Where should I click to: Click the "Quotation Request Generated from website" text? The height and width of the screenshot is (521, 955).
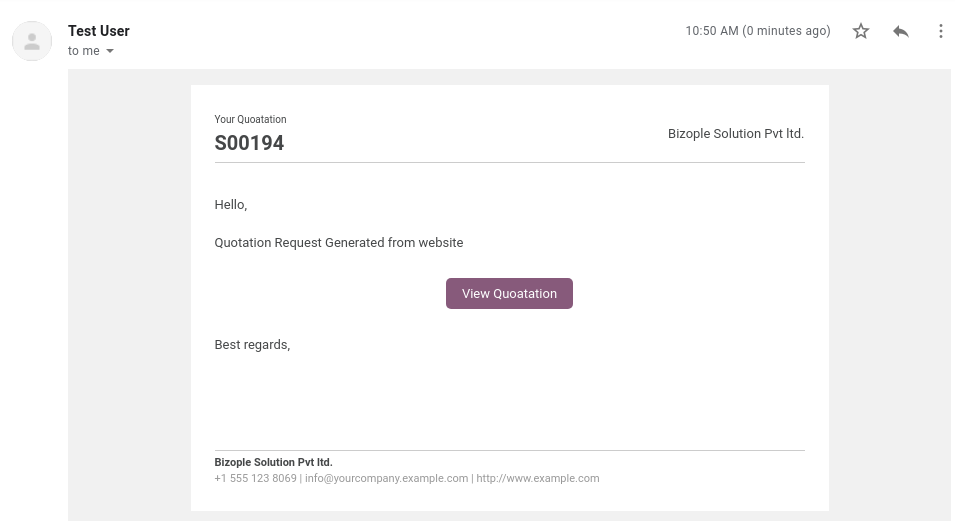click(339, 243)
